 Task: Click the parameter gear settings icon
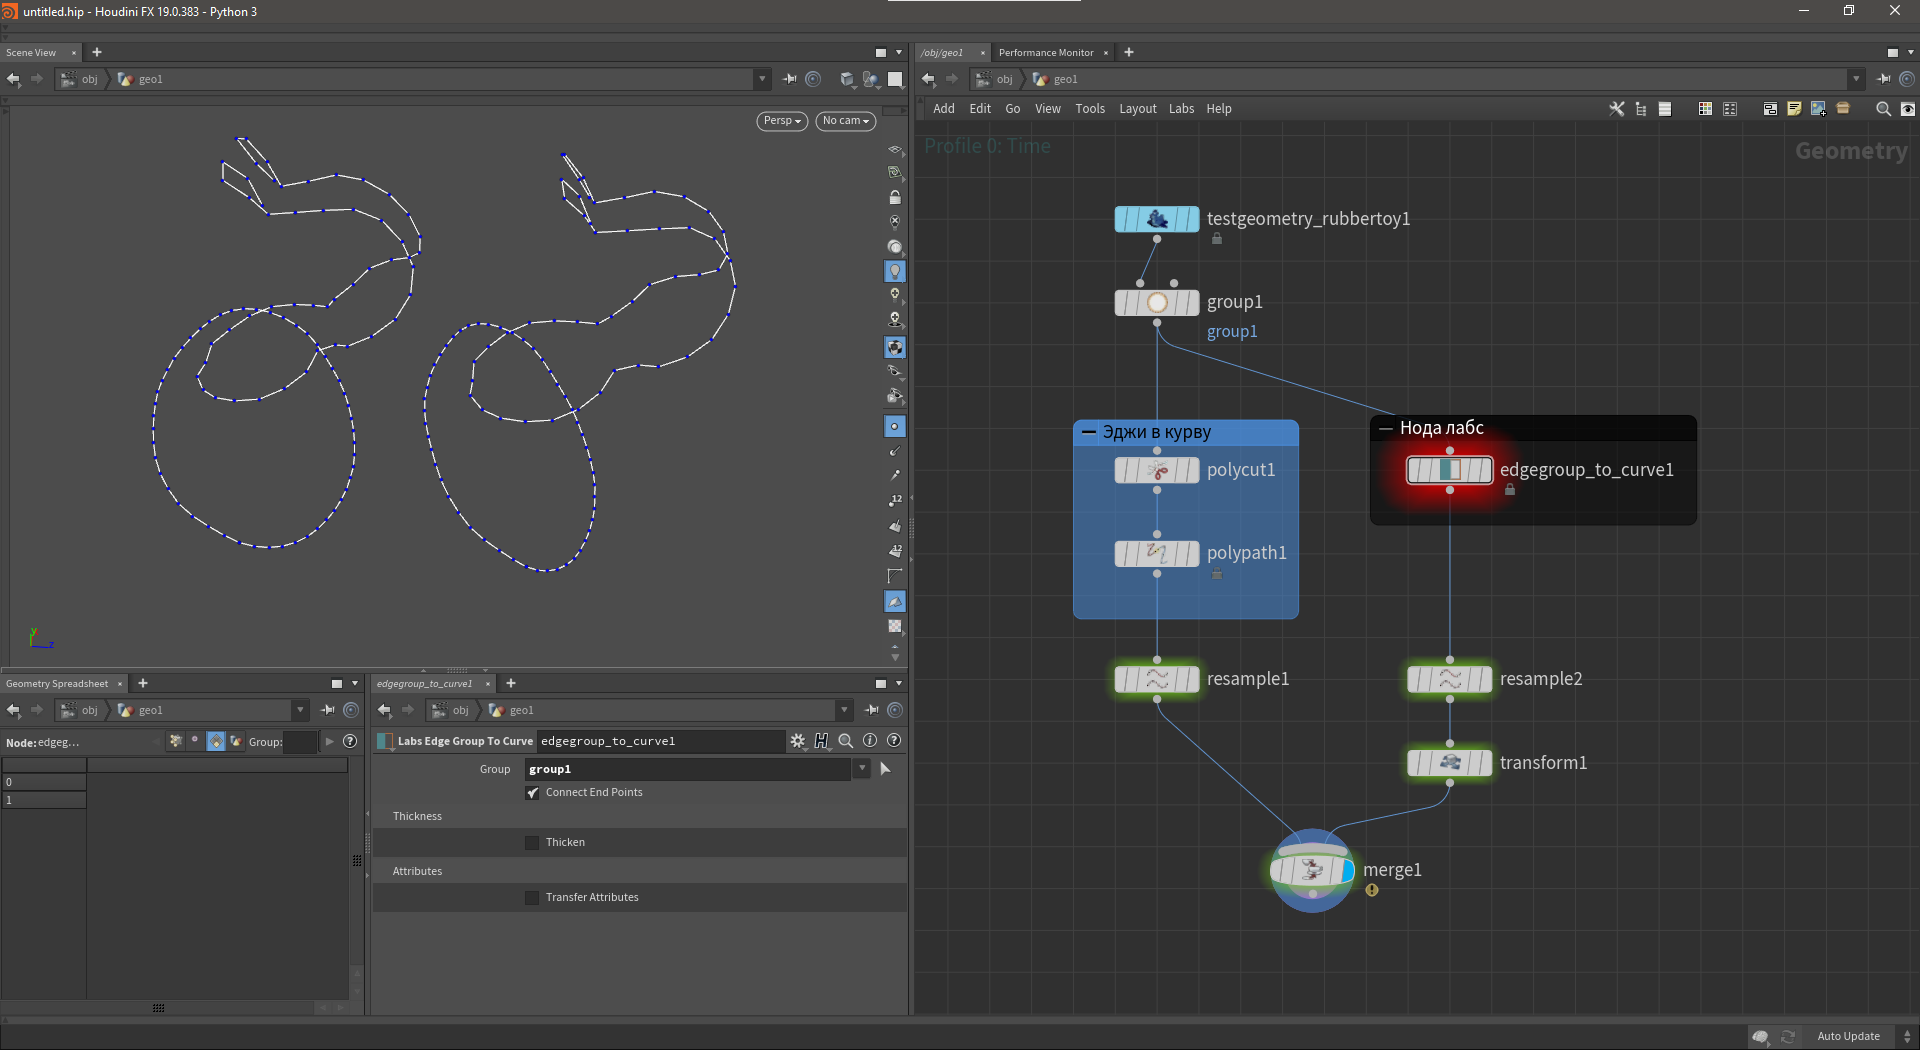pos(797,741)
